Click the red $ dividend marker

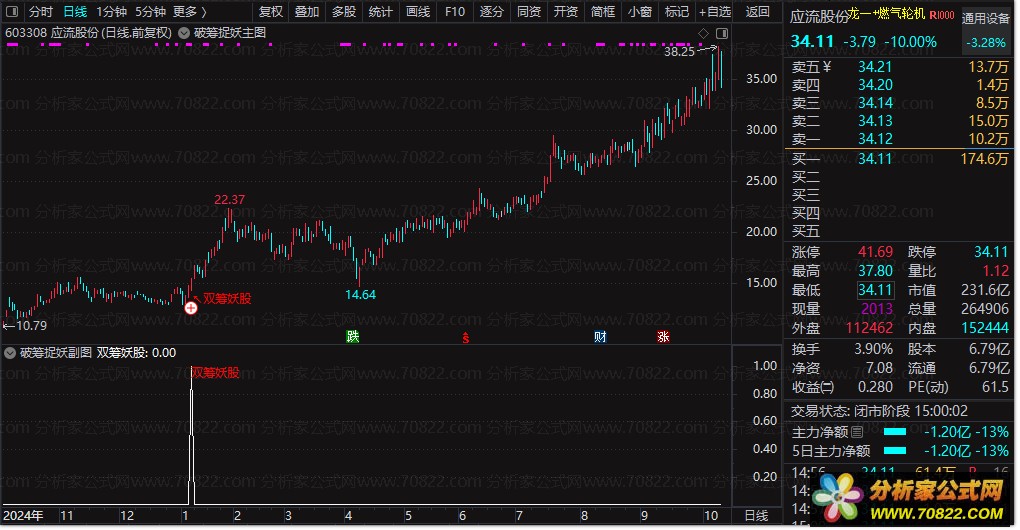pos(466,338)
